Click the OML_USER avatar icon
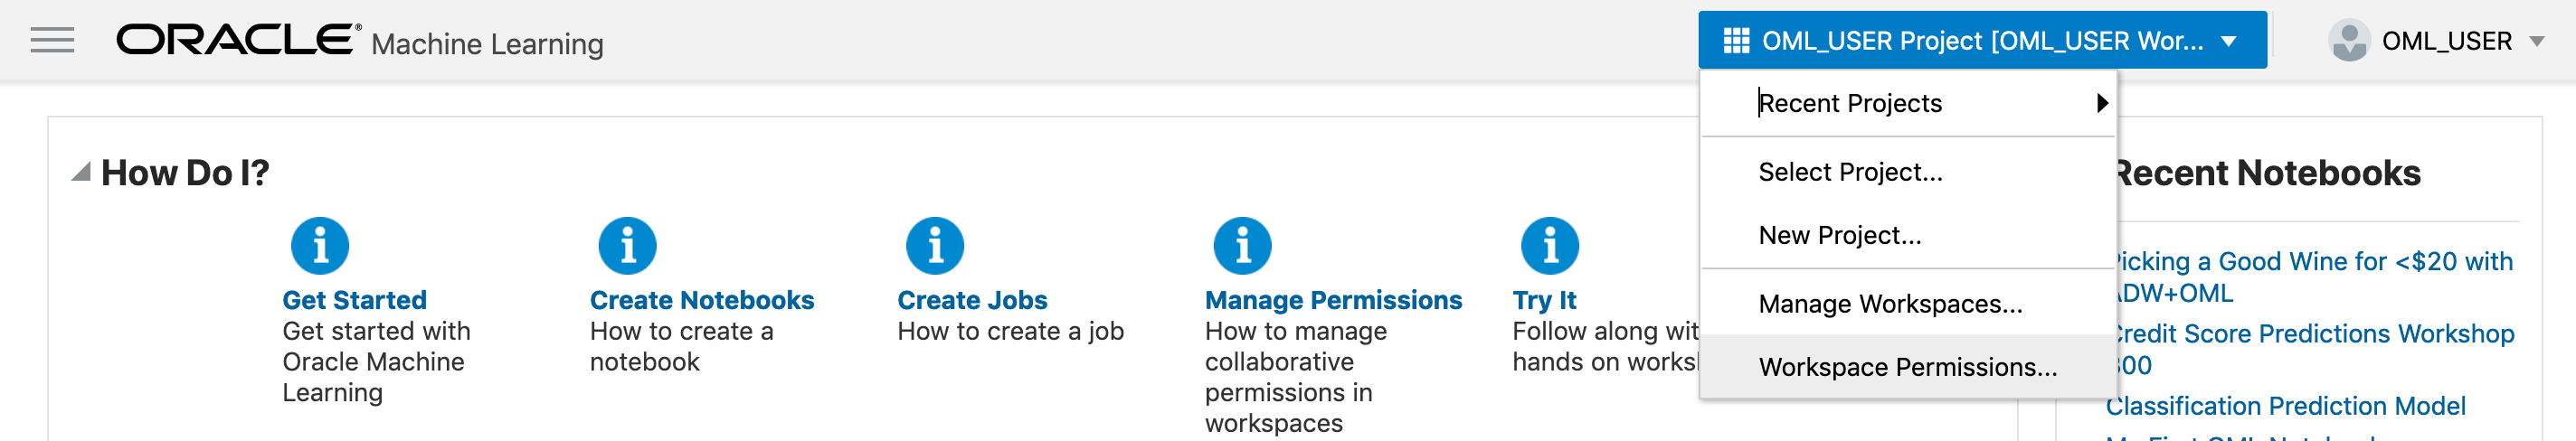Viewport: 2576px width, 441px height. [x=2348, y=41]
